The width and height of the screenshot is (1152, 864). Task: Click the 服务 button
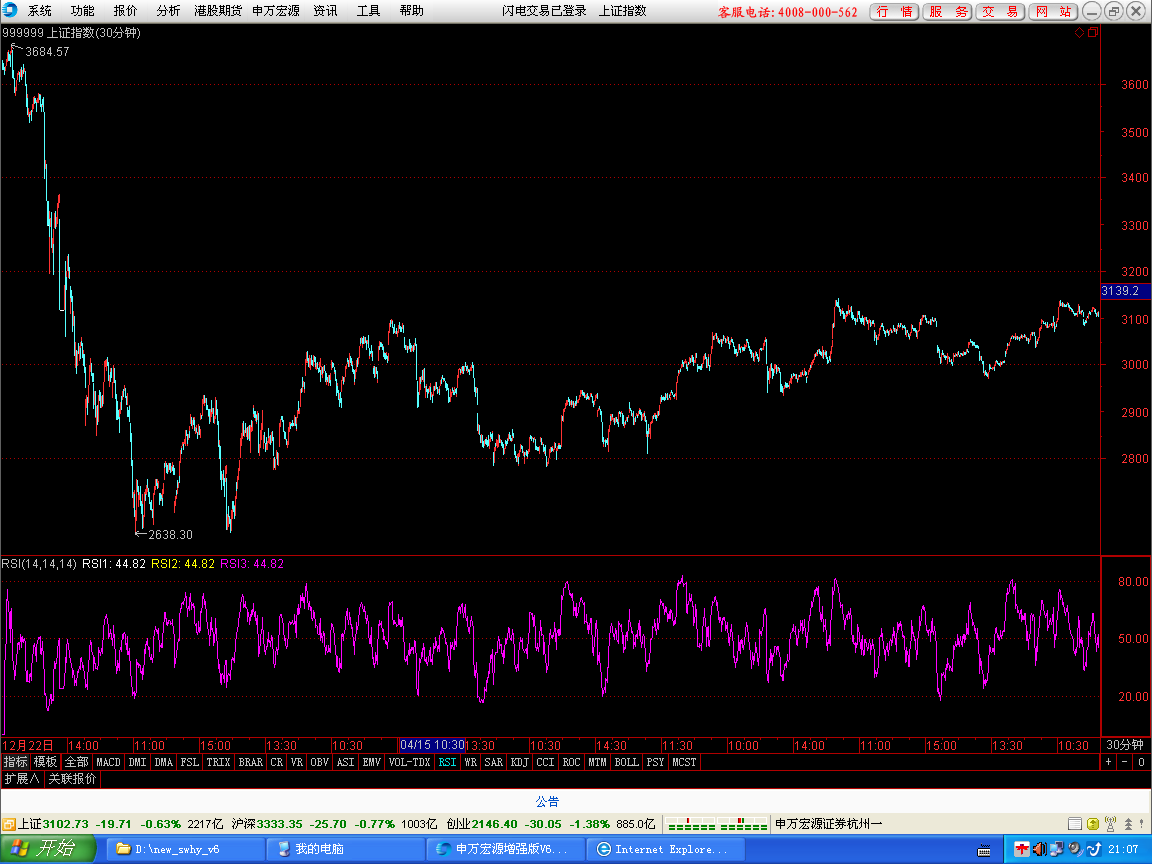pyautogui.click(x=948, y=12)
